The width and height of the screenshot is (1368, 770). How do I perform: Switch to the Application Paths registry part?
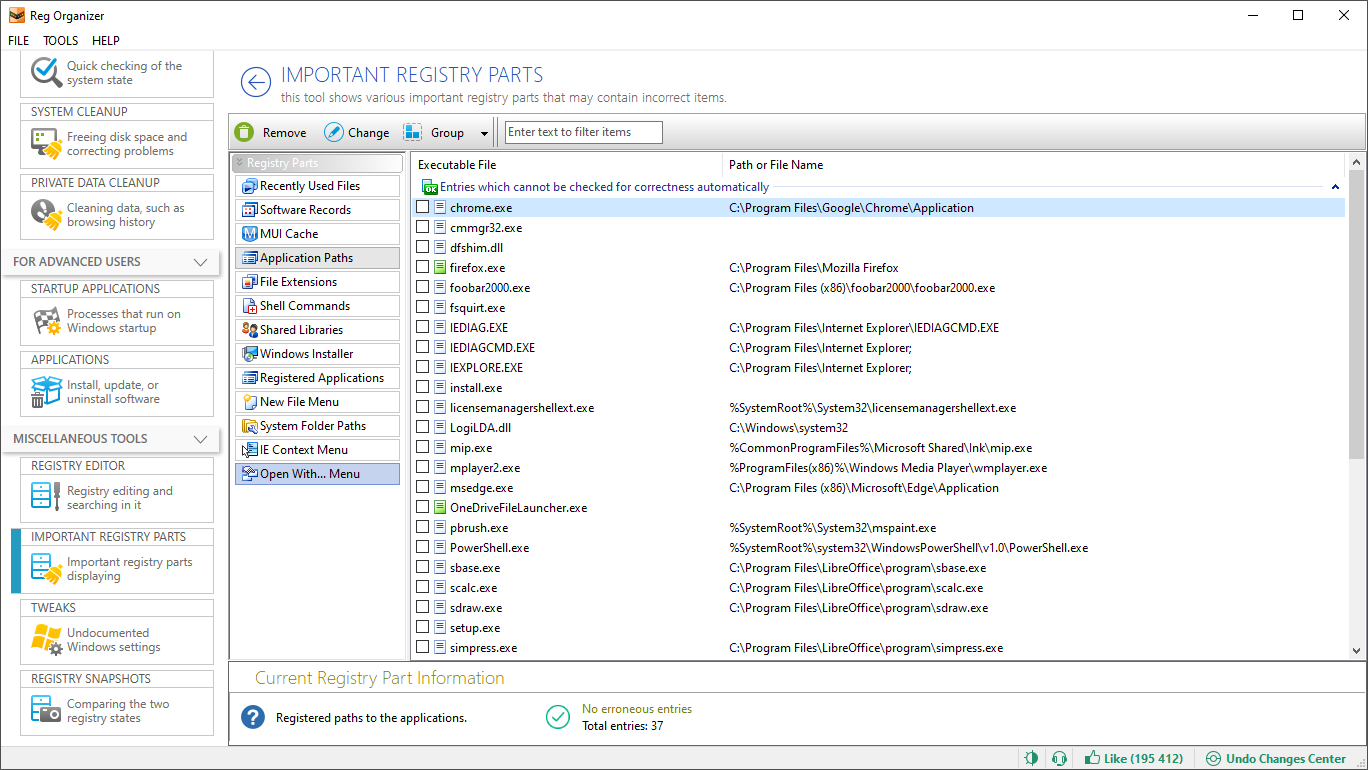pyautogui.click(x=317, y=257)
